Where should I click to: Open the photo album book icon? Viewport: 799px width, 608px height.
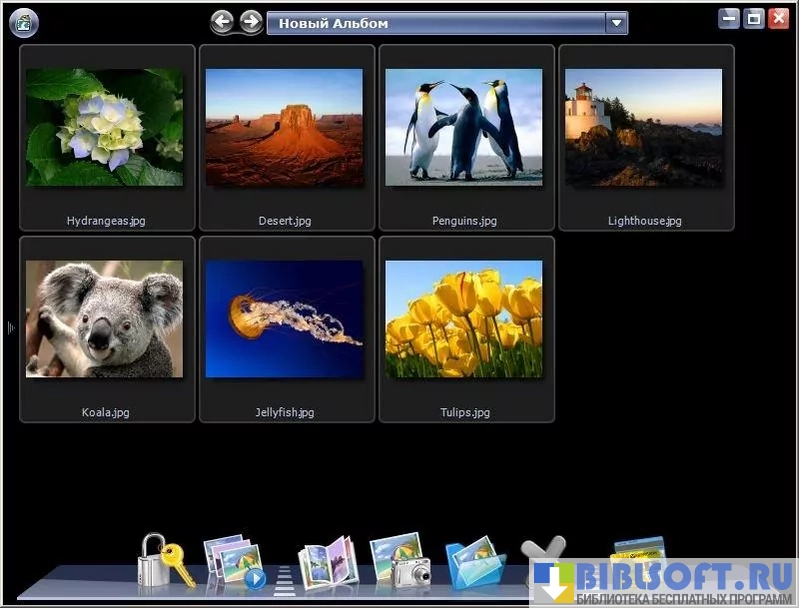328,564
